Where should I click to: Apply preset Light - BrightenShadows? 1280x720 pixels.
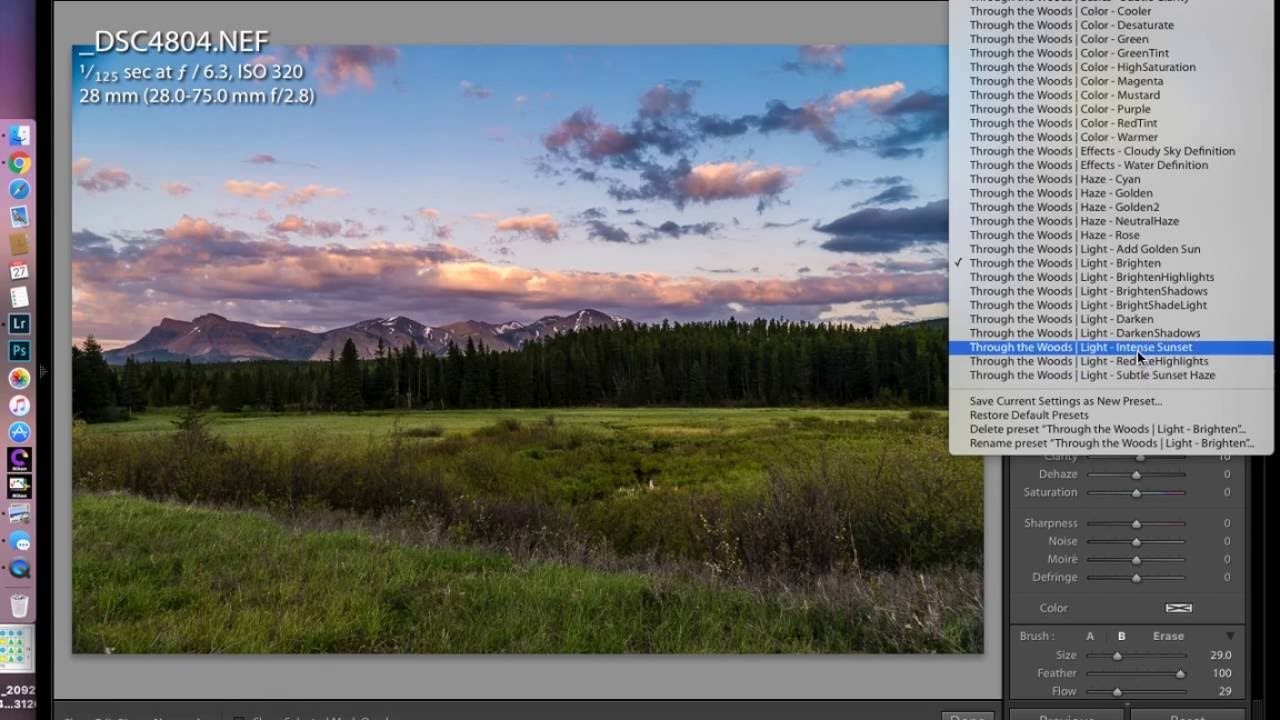tap(1110, 291)
